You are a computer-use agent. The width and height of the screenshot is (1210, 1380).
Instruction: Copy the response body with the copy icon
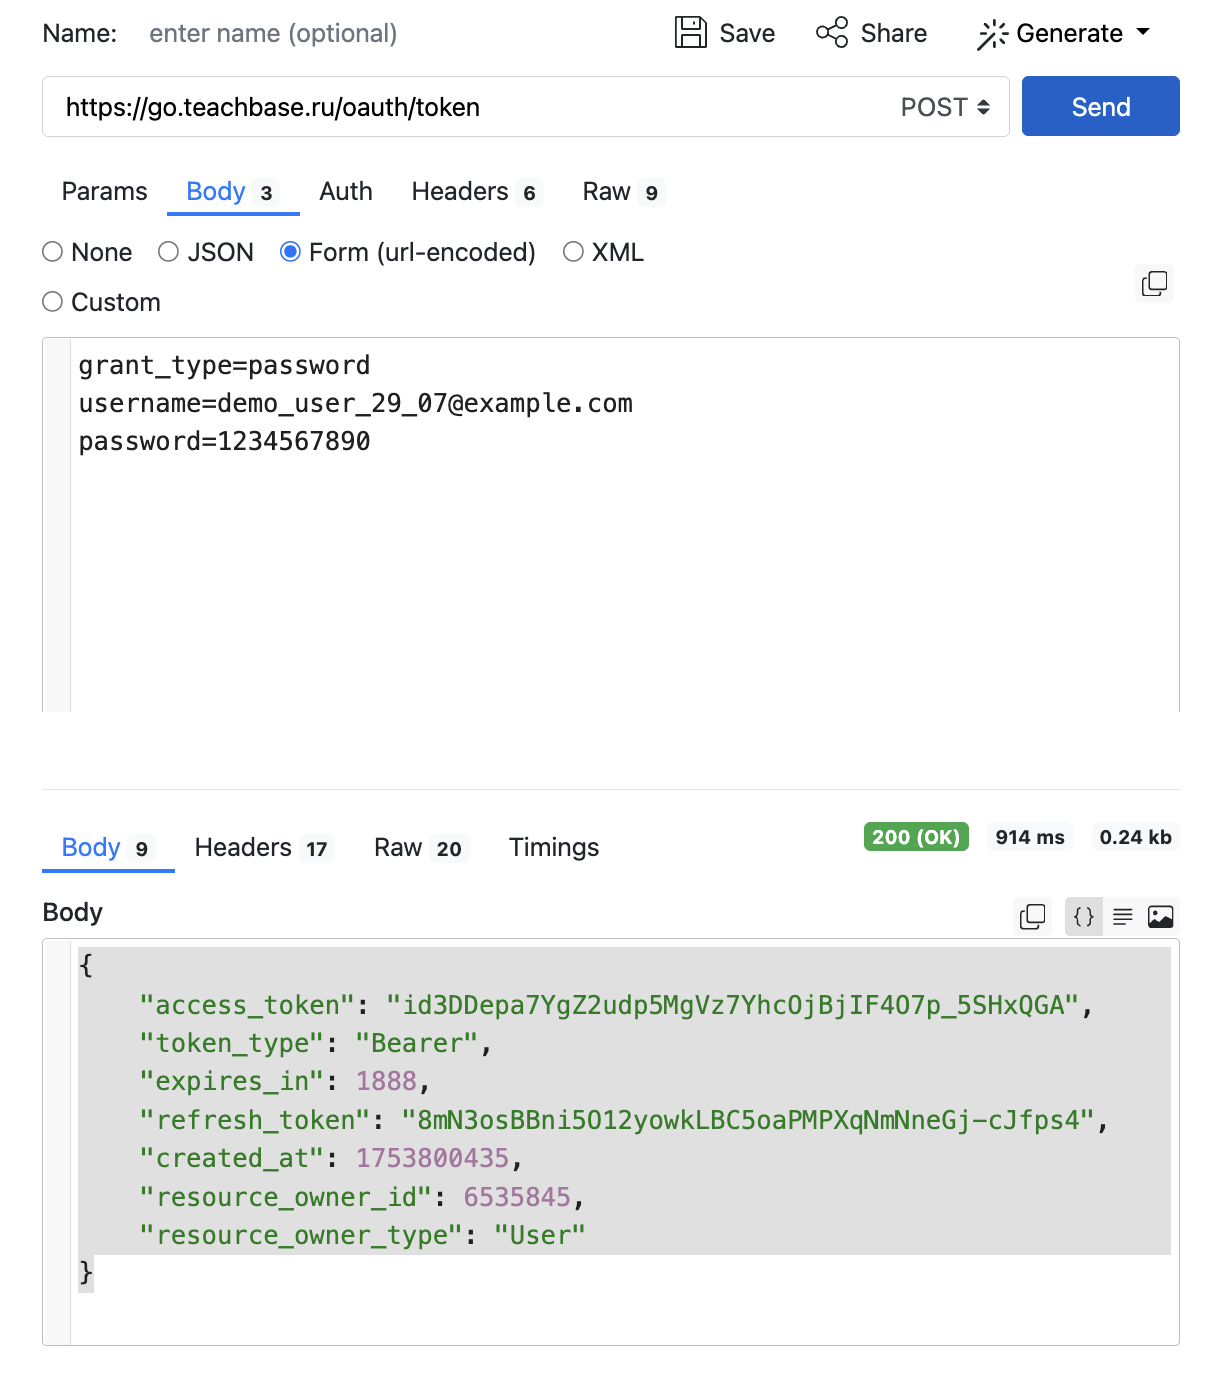tap(1032, 917)
